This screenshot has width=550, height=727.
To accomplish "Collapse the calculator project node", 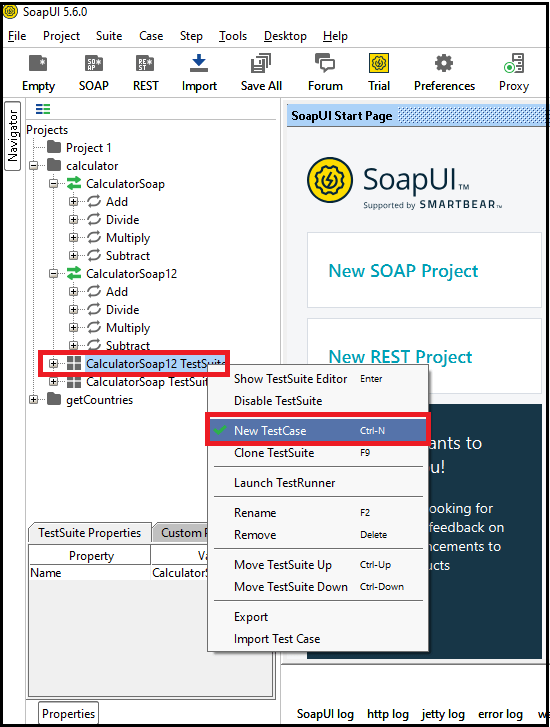I will pos(33,166).
